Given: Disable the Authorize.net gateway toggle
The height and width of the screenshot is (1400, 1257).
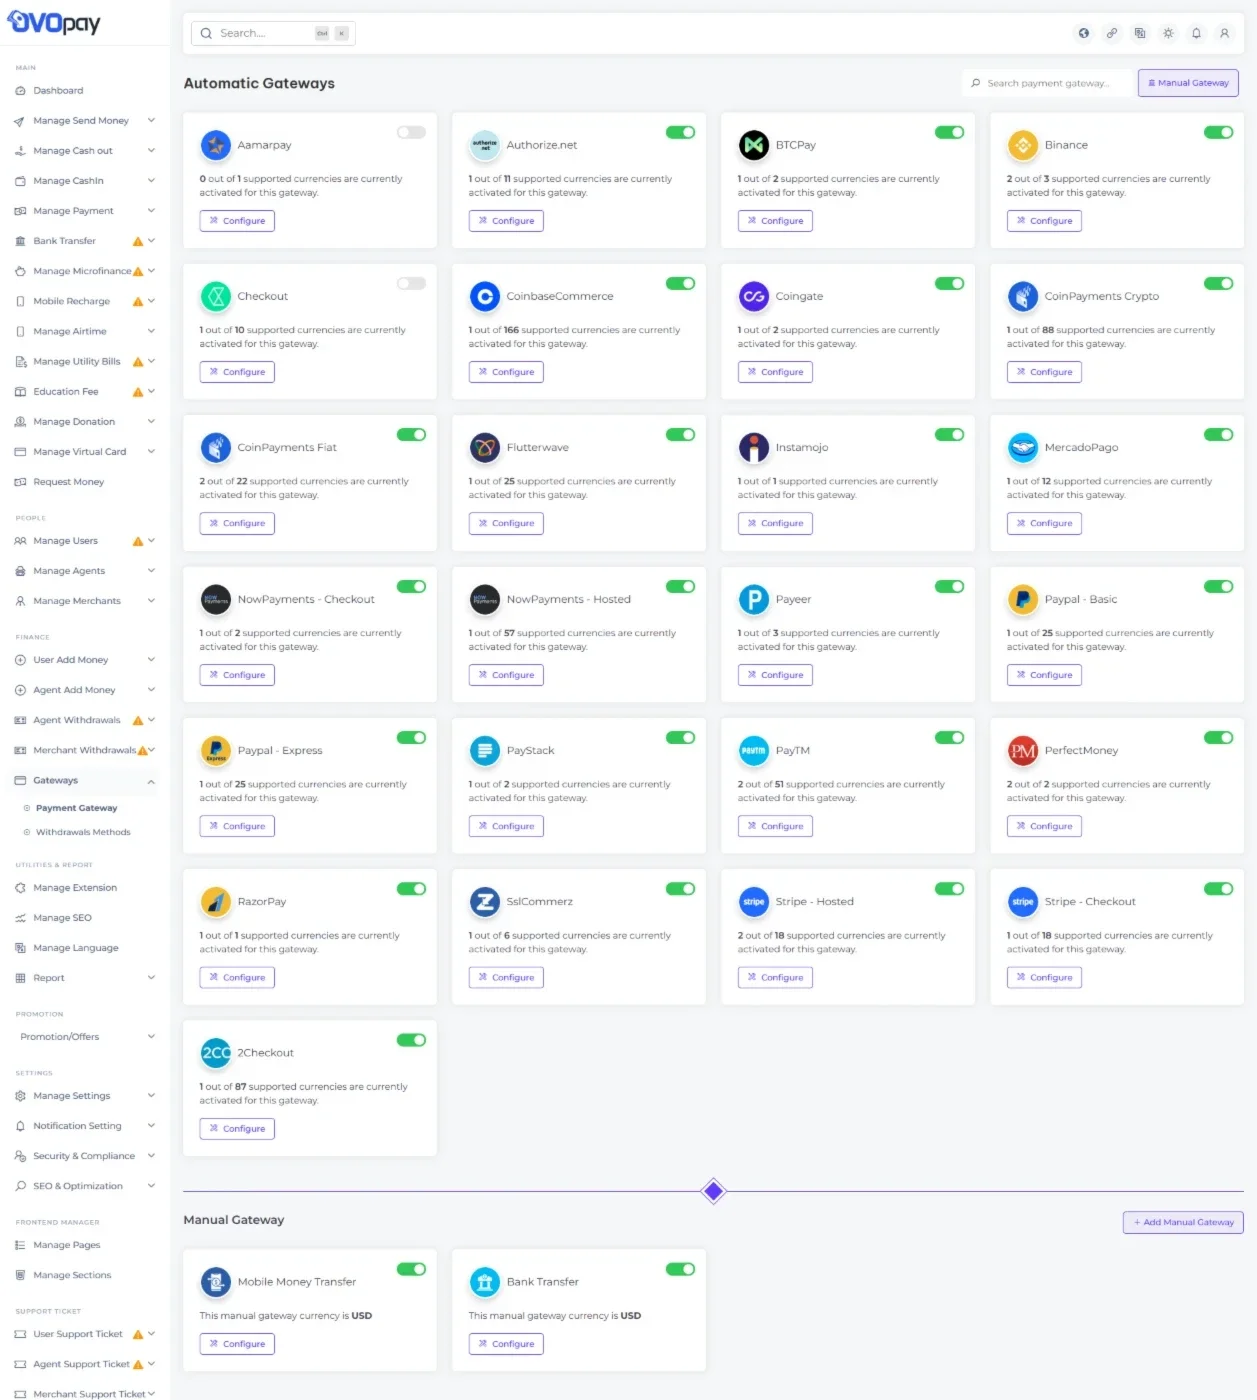Looking at the screenshot, I should pos(680,132).
